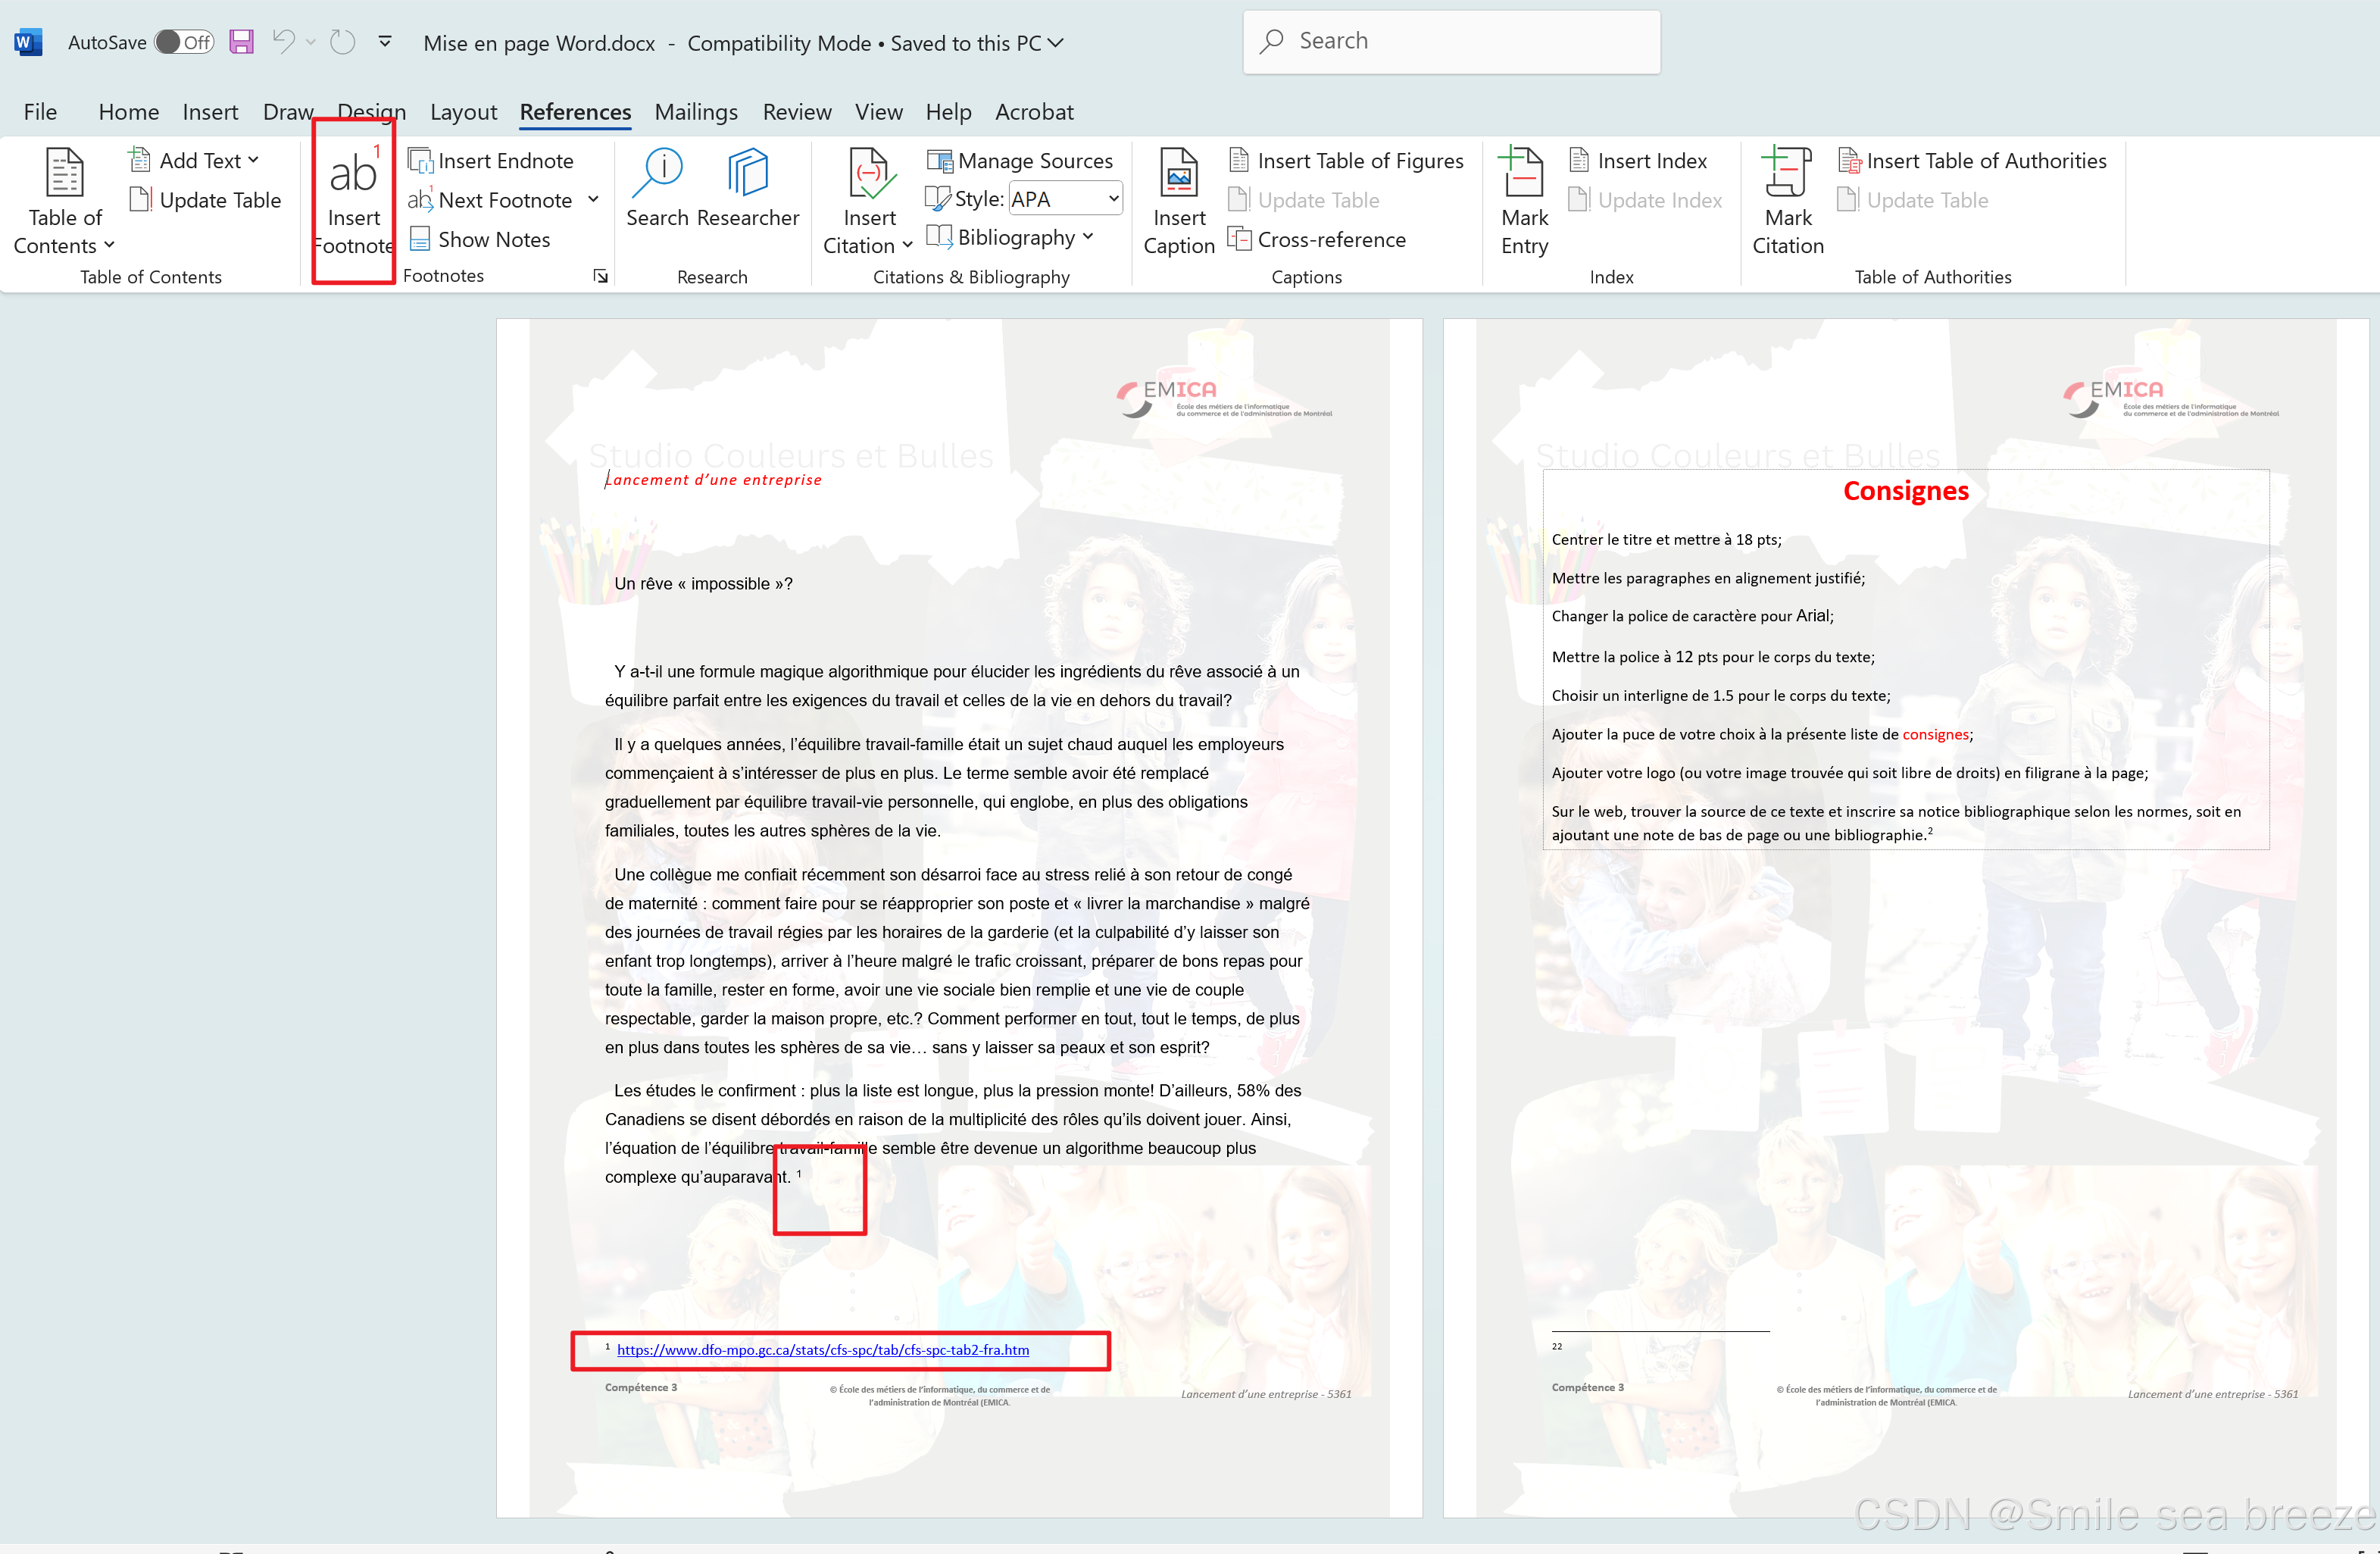Click the Undo arrow icon
2380x1554 pixels.
(284, 42)
